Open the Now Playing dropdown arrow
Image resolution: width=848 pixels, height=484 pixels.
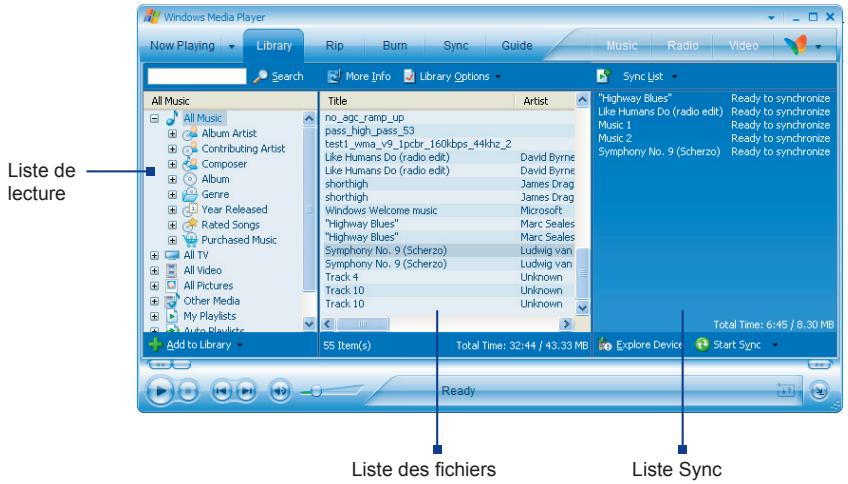pyautogui.click(x=231, y=47)
